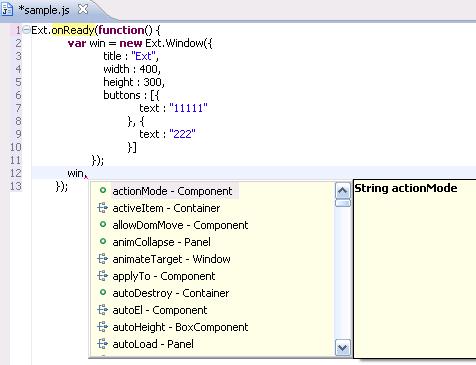
Task: Click the suggestion list scrollbar thumb
Action: (342, 203)
